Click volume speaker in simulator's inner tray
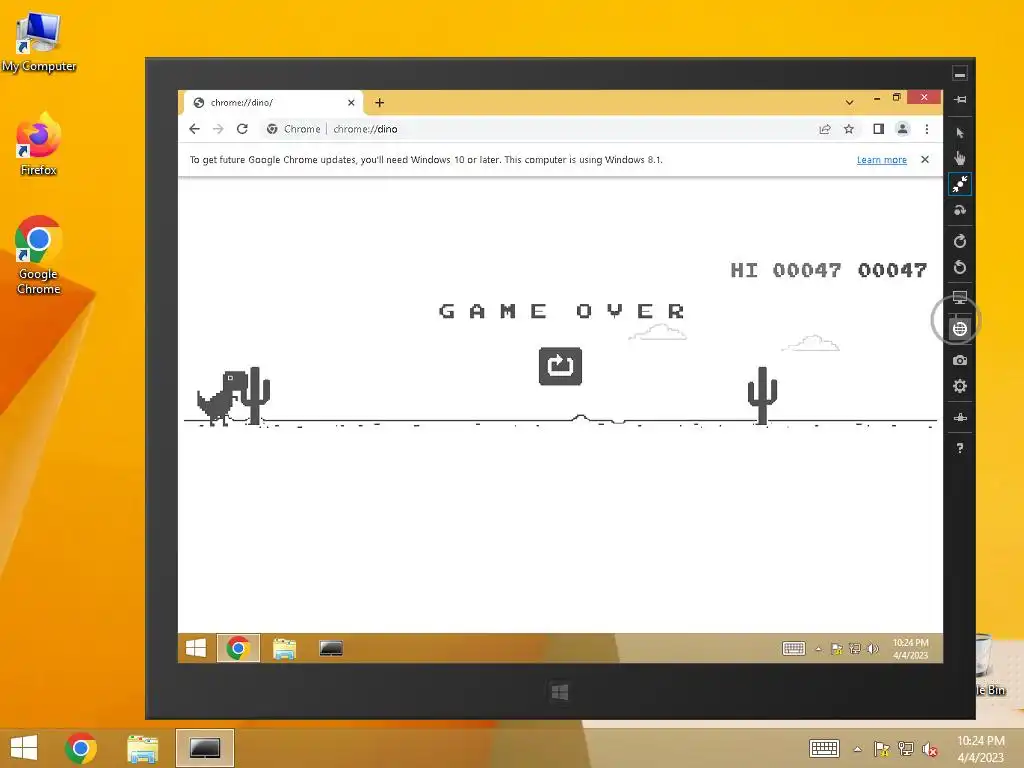The height and width of the screenshot is (768, 1024). point(872,648)
